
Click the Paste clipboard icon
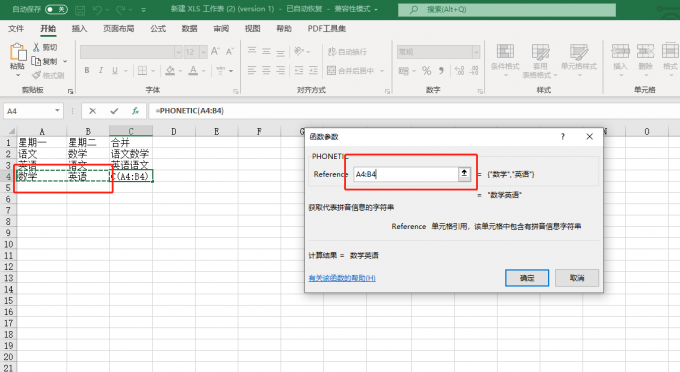18,52
